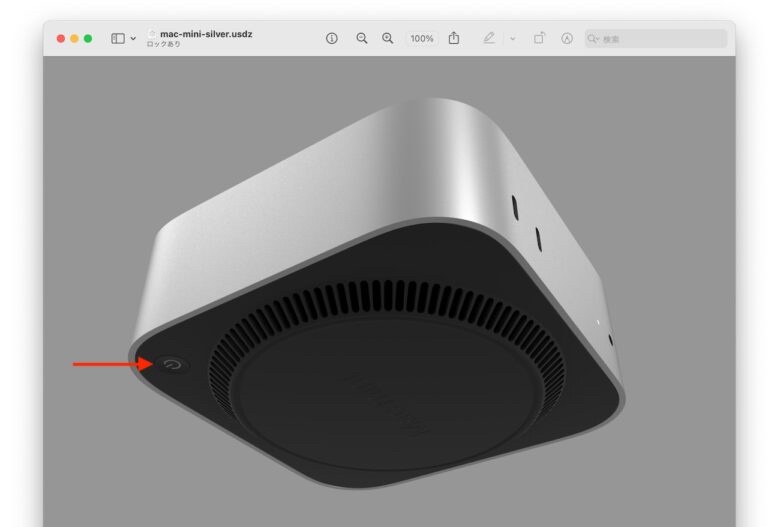
Task: Expand the sidebar view options chevron
Action: coord(133,38)
